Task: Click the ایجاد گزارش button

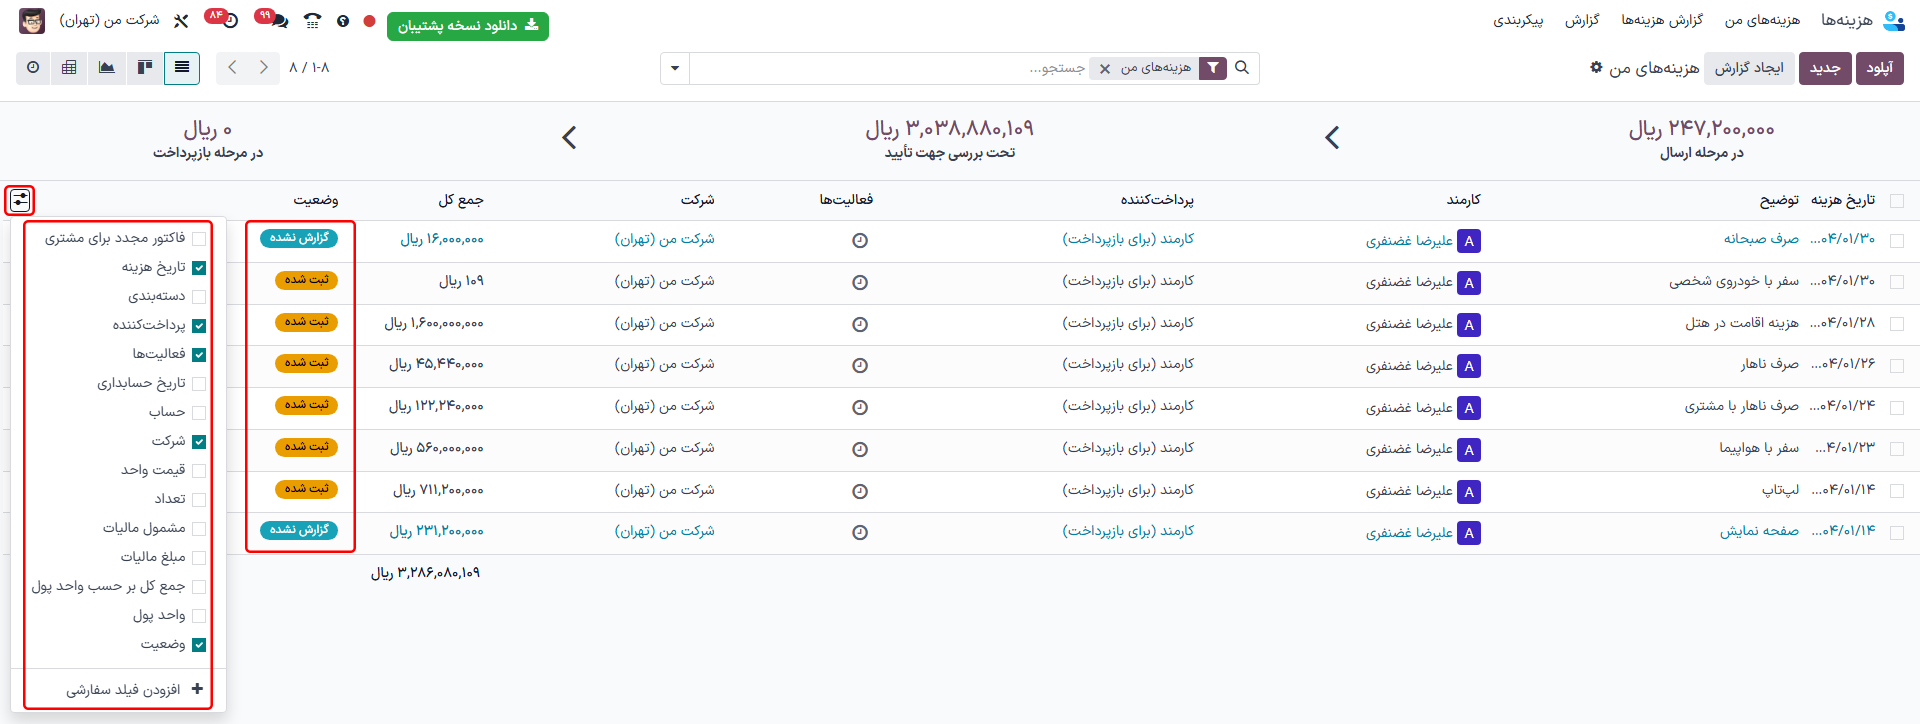Action: point(1749,68)
